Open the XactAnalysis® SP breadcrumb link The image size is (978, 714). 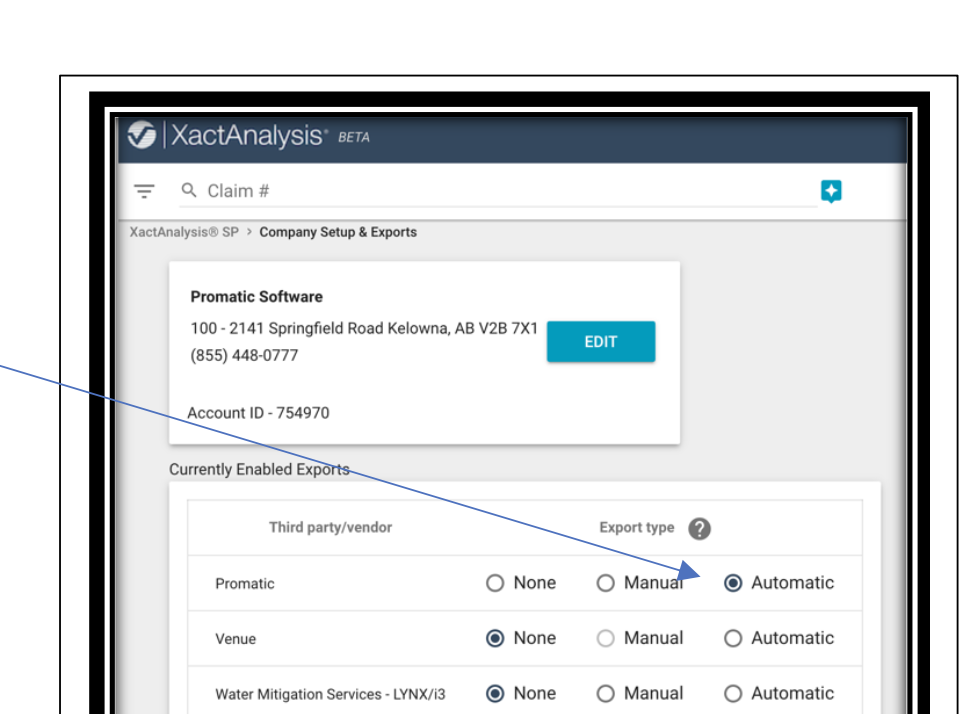click(183, 232)
